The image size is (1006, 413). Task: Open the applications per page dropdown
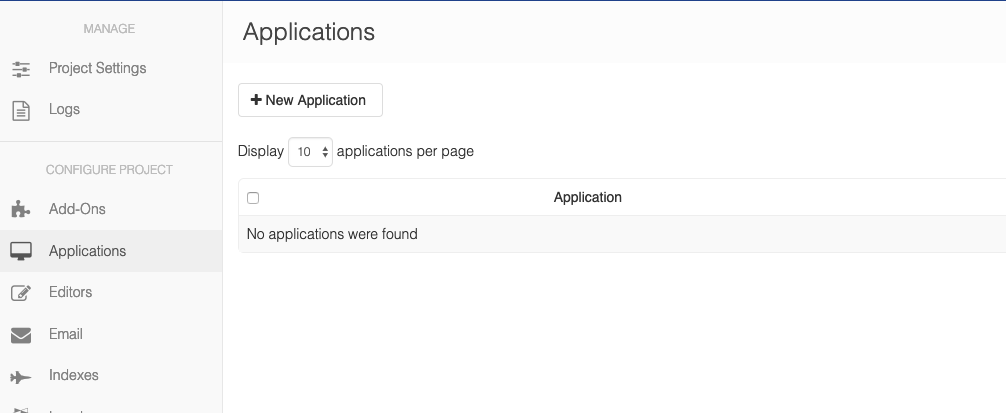311,152
